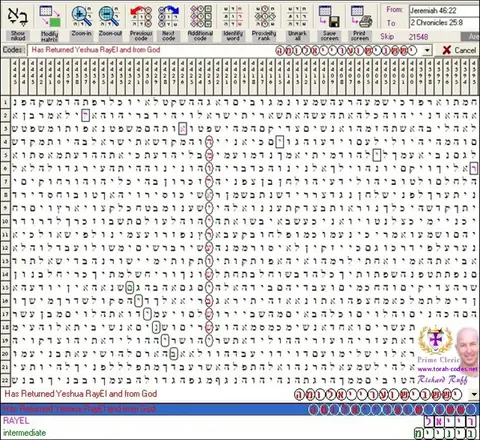The width and height of the screenshot is (480, 440).
Task: Click matrix row header 2
Action: click(x=5, y=116)
